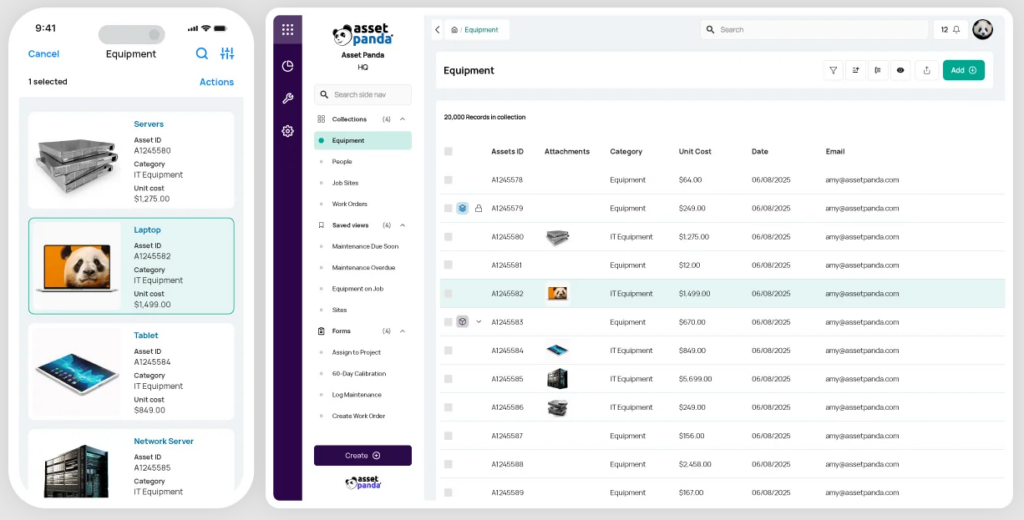This screenshot has height=520, width=1024.
Task: Open the Maintenance Overdue saved view
Action: point(363,268)
